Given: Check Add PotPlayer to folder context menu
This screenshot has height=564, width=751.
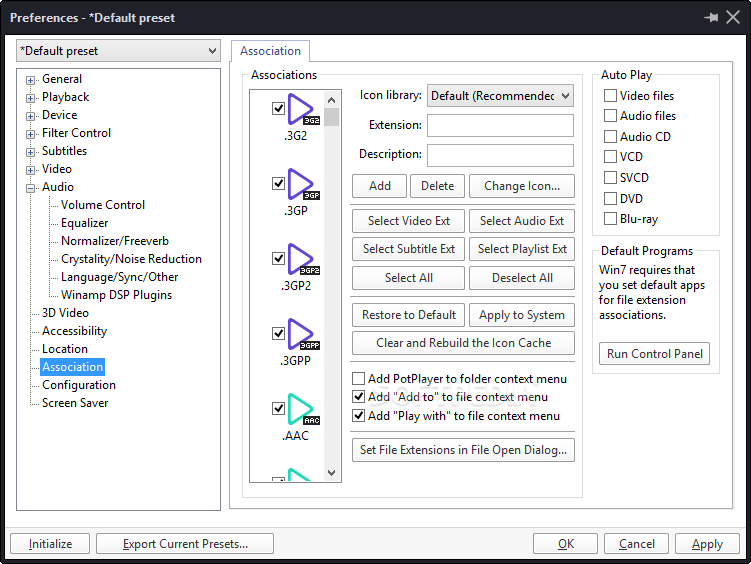Looking at the screenshot, I should pyautogui.click(x=359, y=379).
